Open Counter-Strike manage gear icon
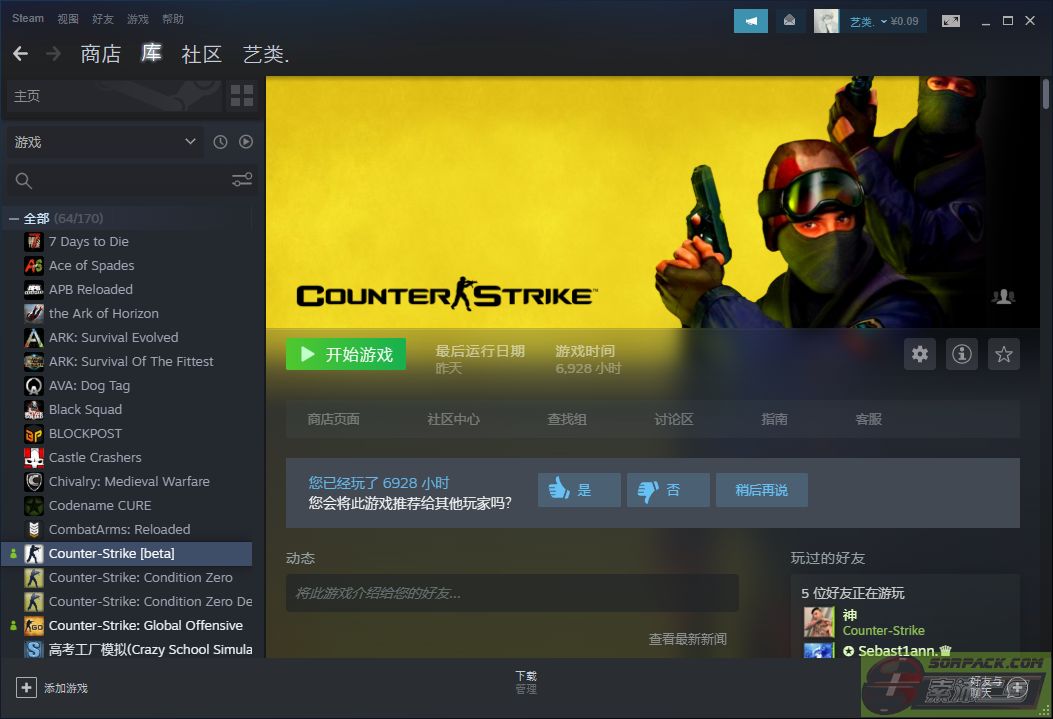This screenshot has width=1053, height=719. click(920, 354)
